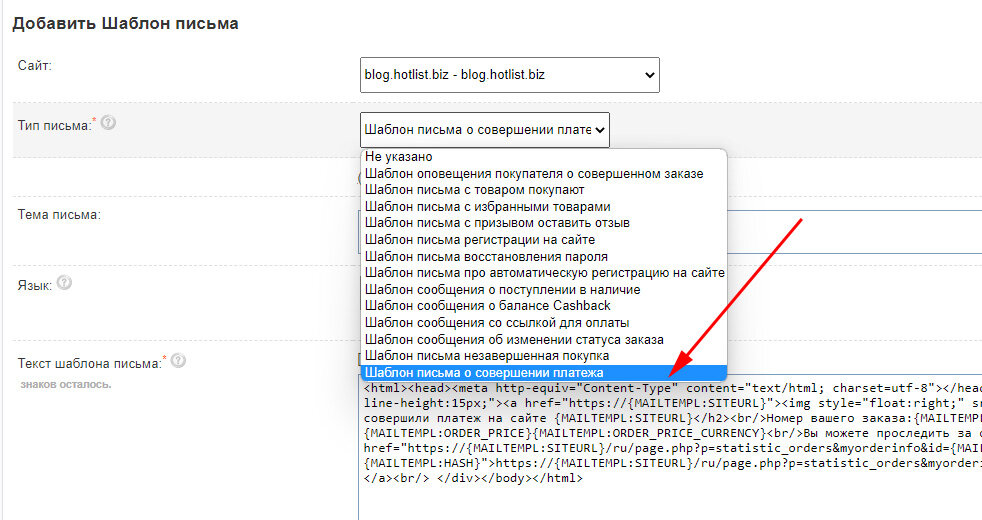Pick Шаблон письма с избранными товарами
The height and width of the screenshot is (520, 982).
487,206
